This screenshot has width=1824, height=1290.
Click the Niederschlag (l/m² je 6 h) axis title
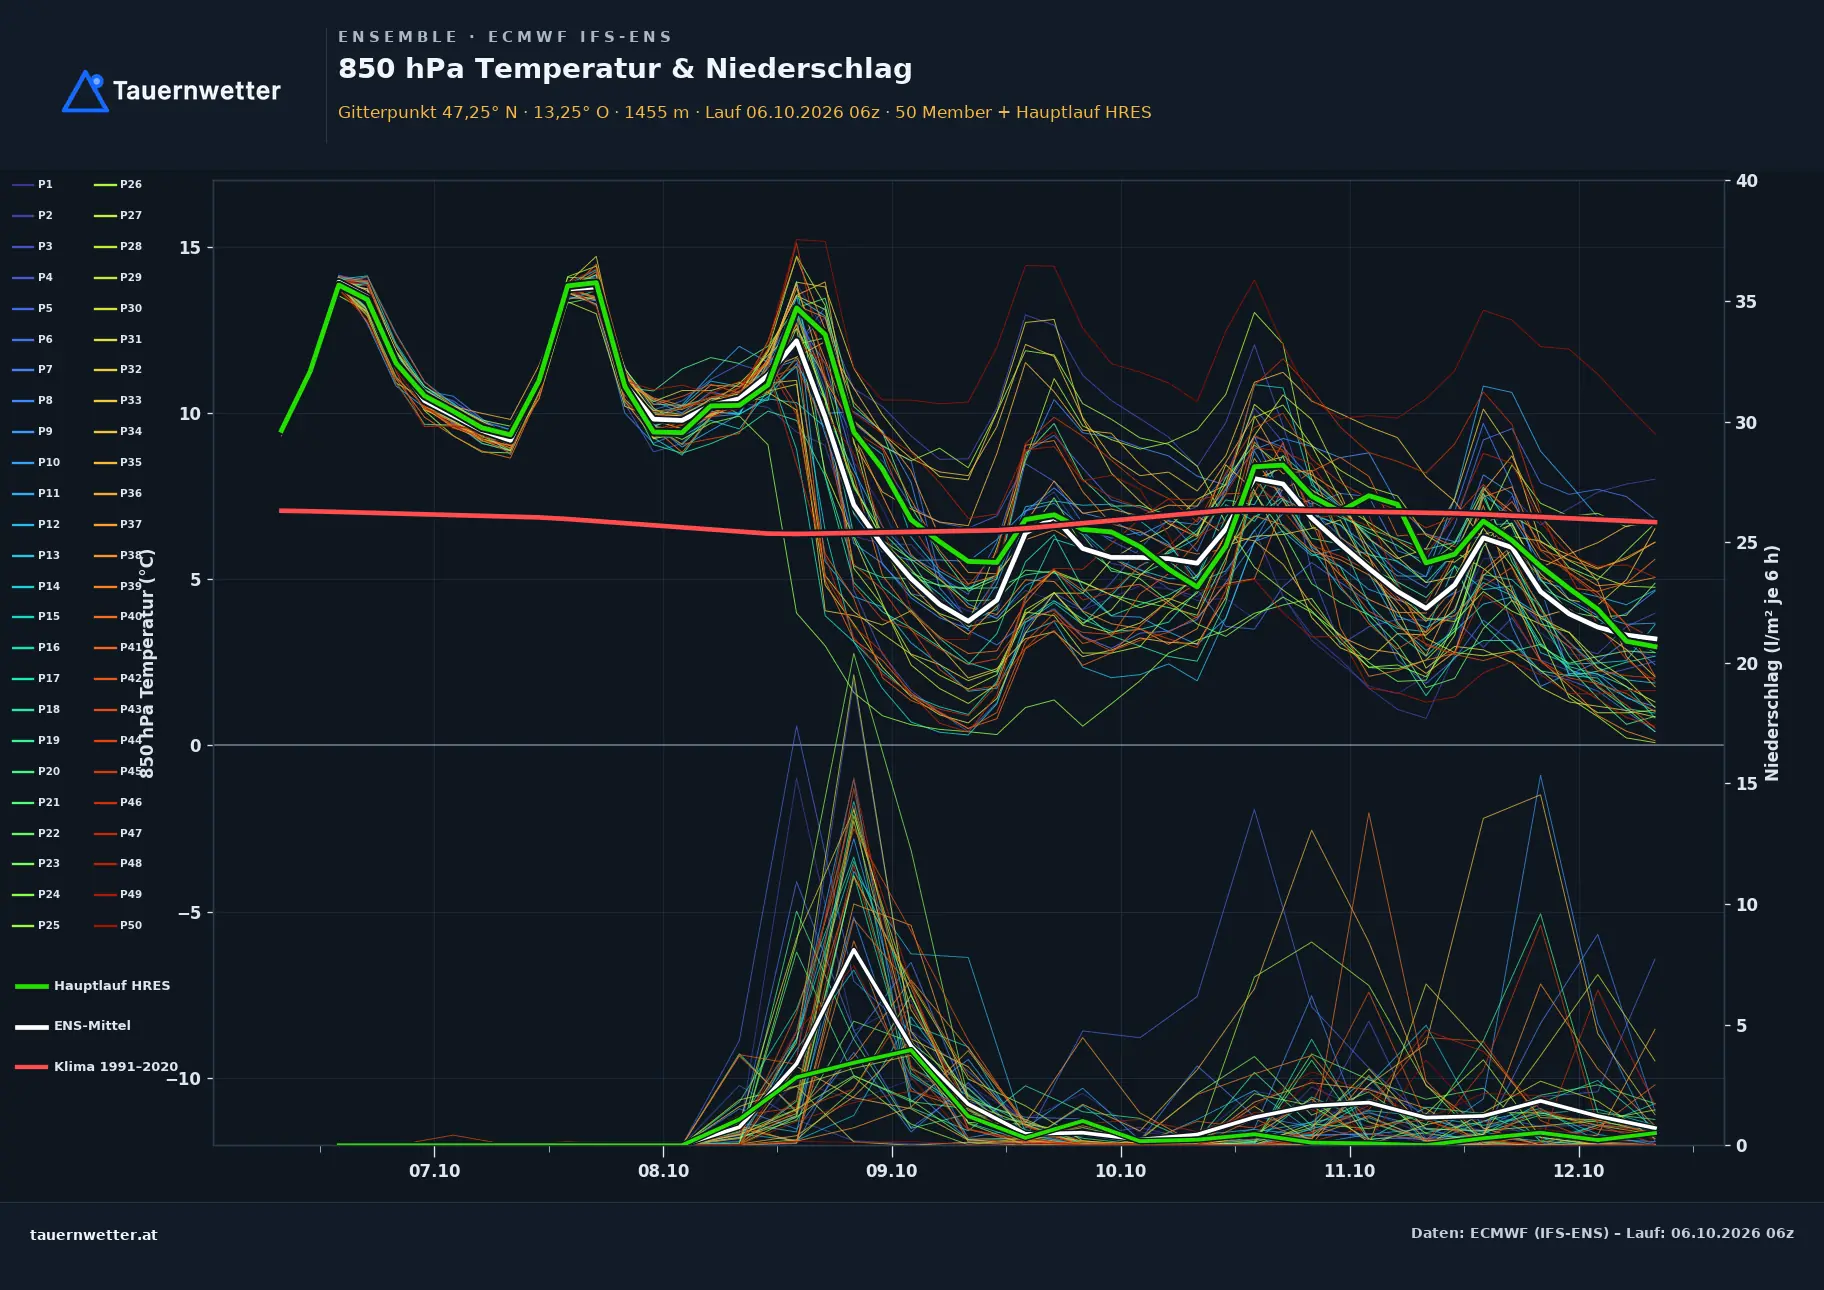[x=1773, y=663]
